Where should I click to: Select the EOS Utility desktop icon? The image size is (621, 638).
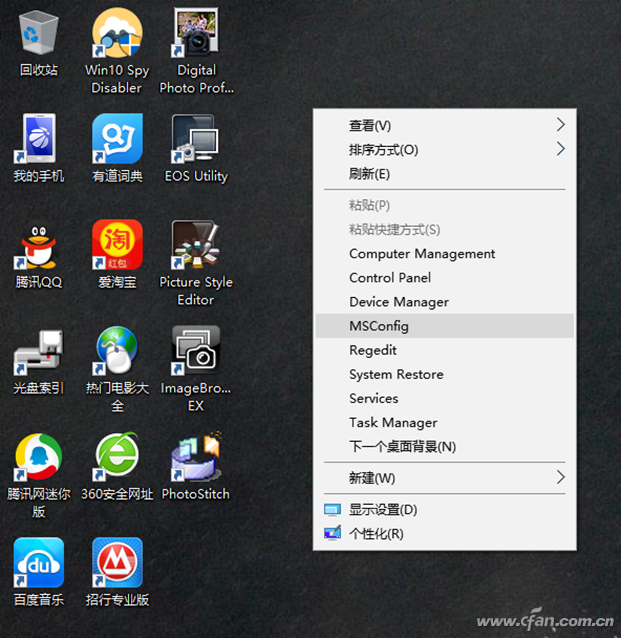coord(196,139)
